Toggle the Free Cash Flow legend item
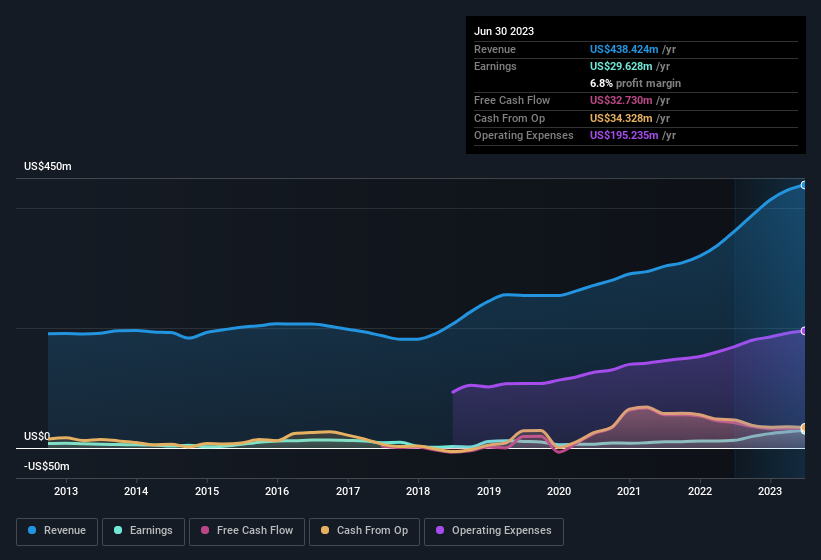Screen dimensions: 821x560 pyautogui.click(x=247, y=531)
